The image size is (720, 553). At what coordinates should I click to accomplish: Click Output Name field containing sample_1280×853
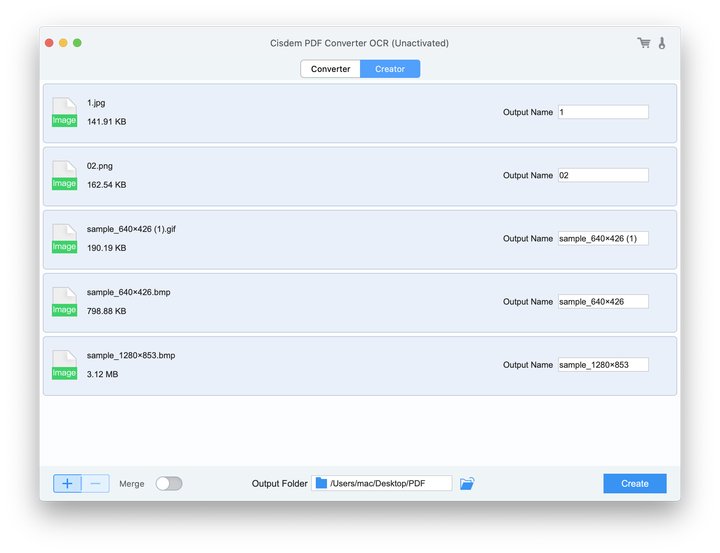[603, 364]
